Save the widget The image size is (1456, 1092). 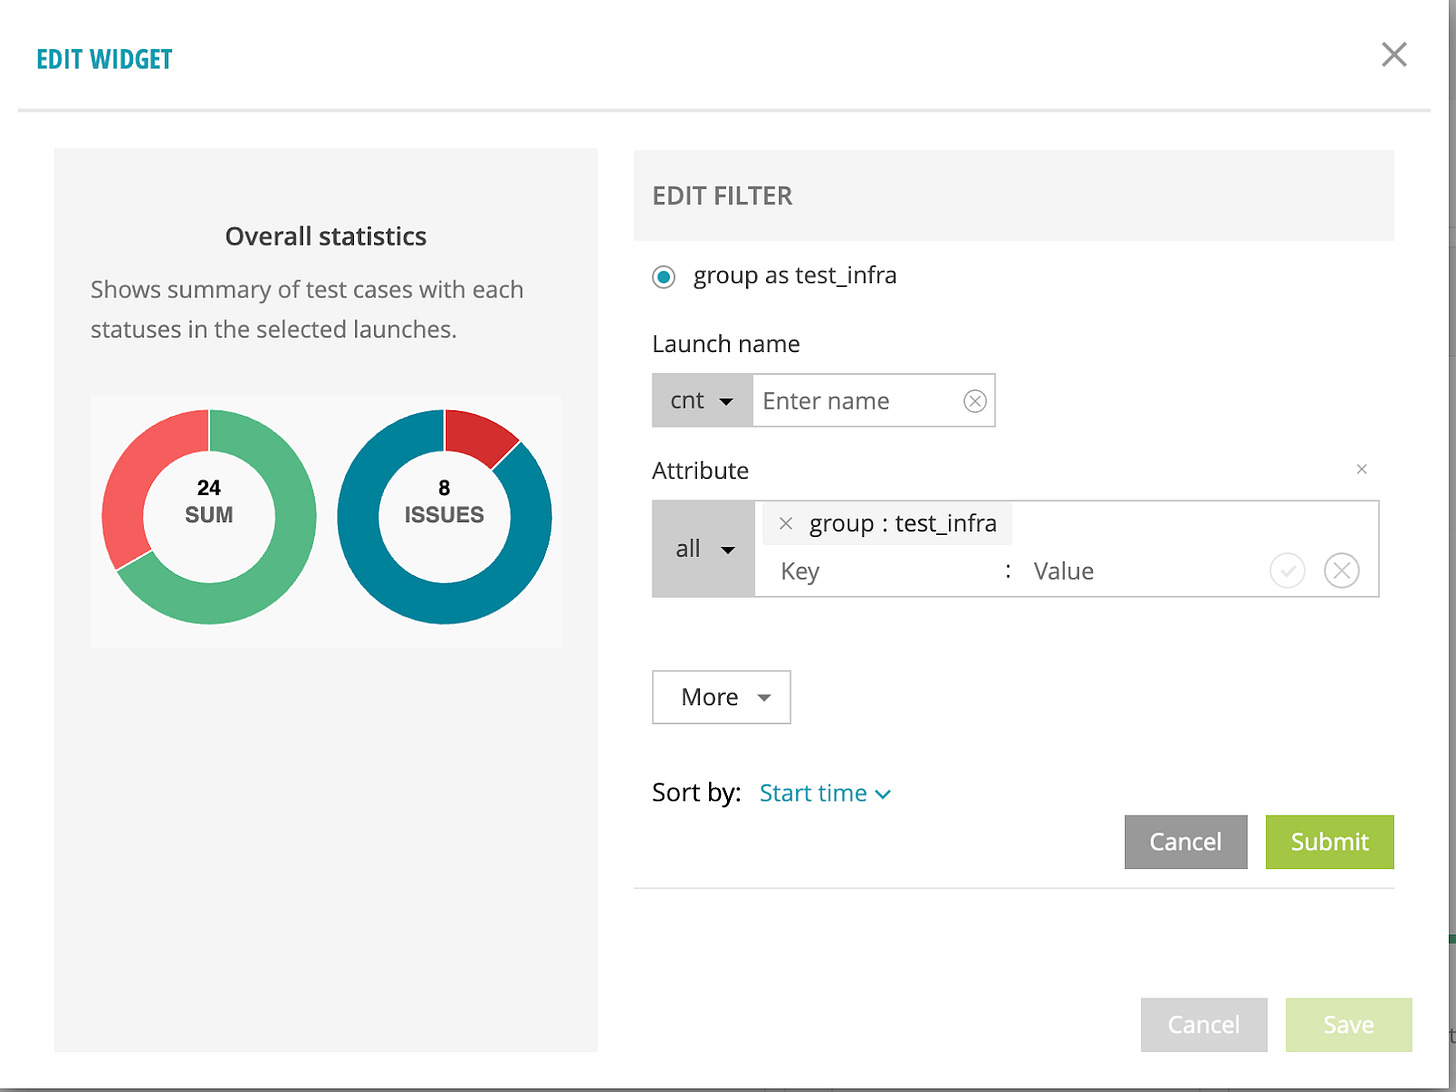click(1348, 1024)
